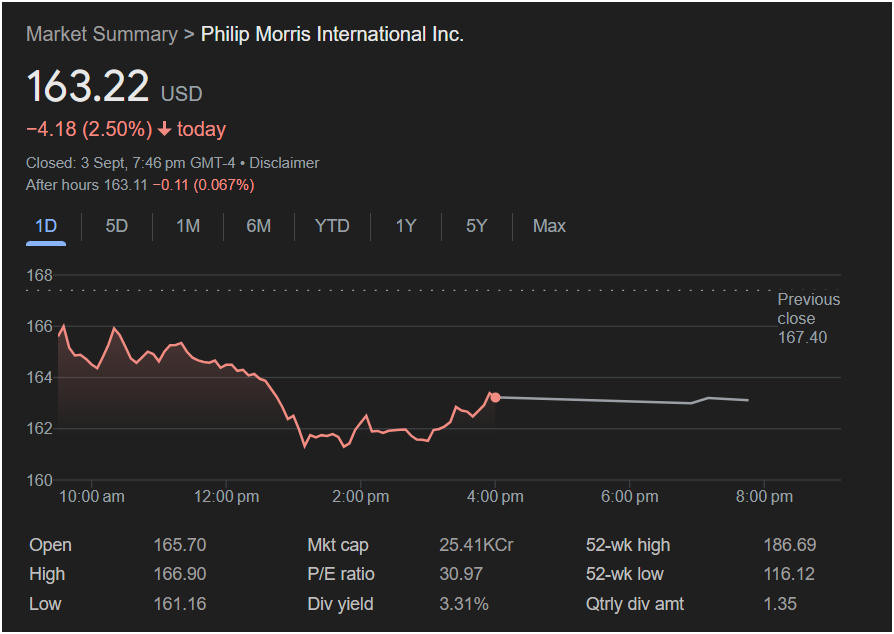The image size is (894, 634).
Task: Open the Market Summary breadcrumb link
Action: tap(102, 34)
